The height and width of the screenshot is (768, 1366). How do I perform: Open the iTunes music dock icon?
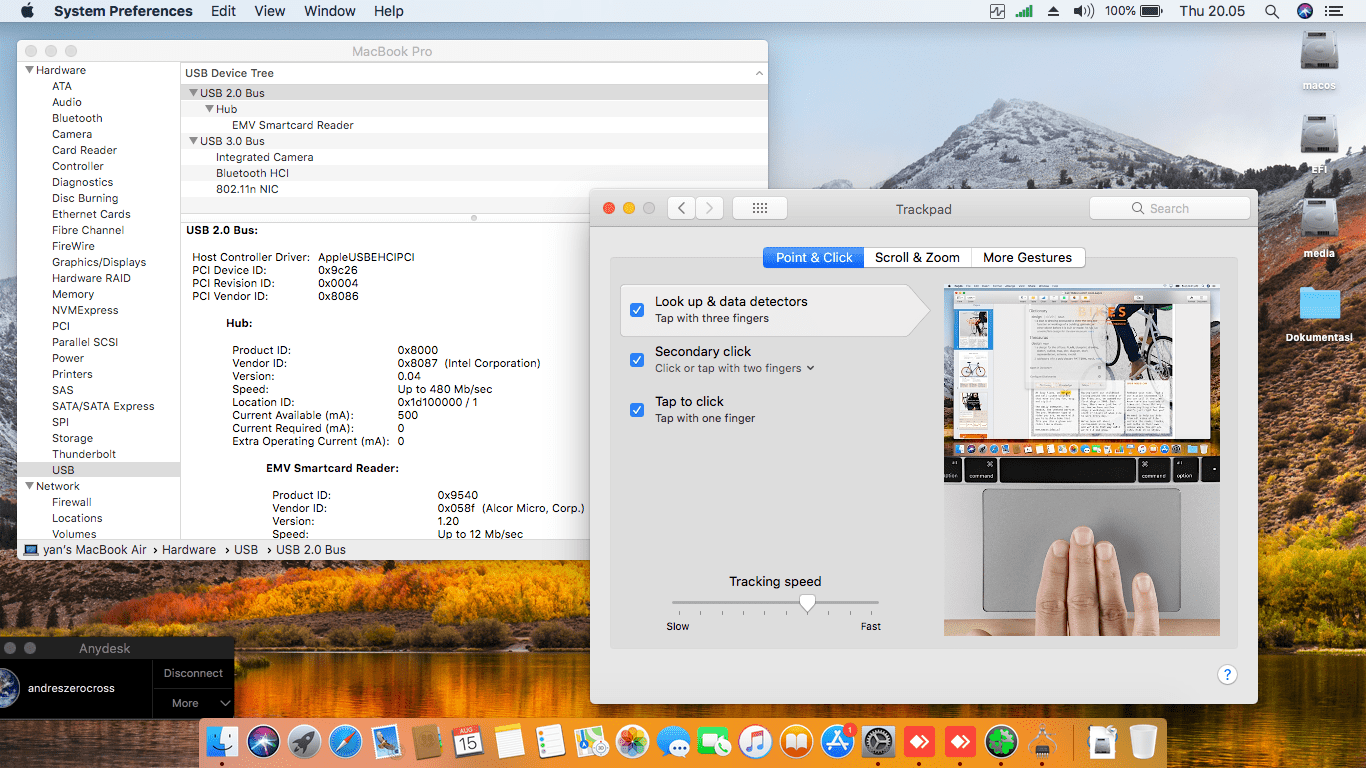coord(756,742)
